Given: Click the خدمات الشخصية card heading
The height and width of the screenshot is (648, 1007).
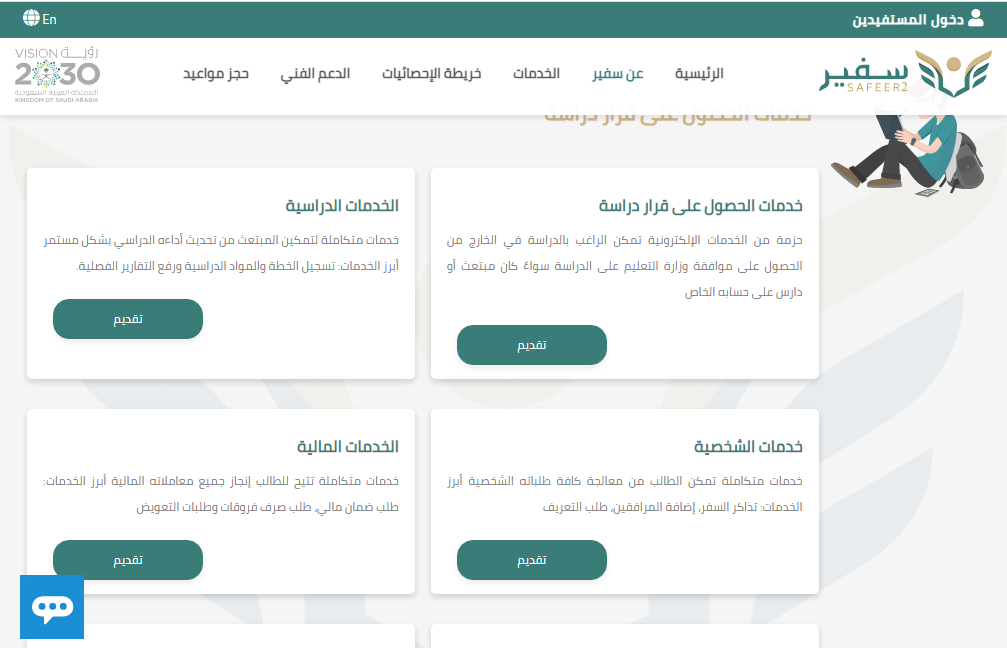Looking at the screenshot, I should [748, 447].
